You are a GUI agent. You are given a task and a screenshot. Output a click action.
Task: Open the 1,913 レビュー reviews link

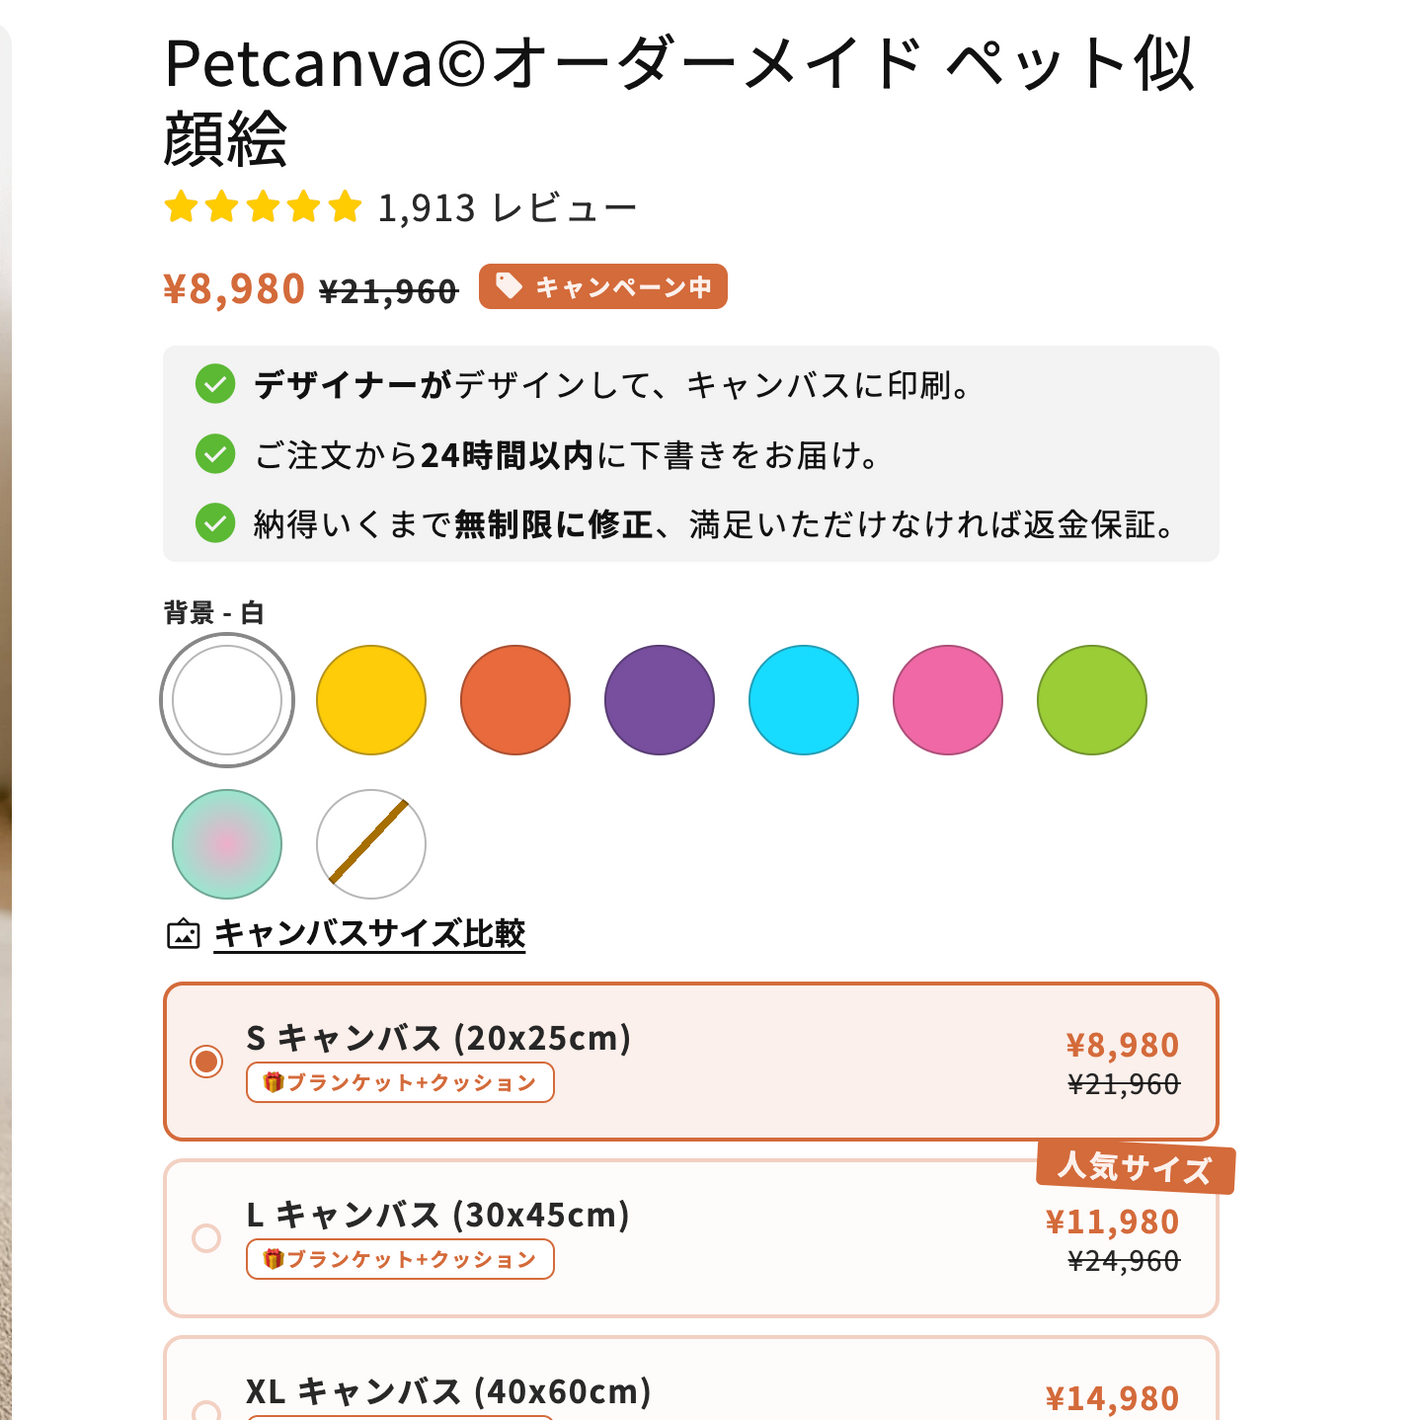[507, 208]
